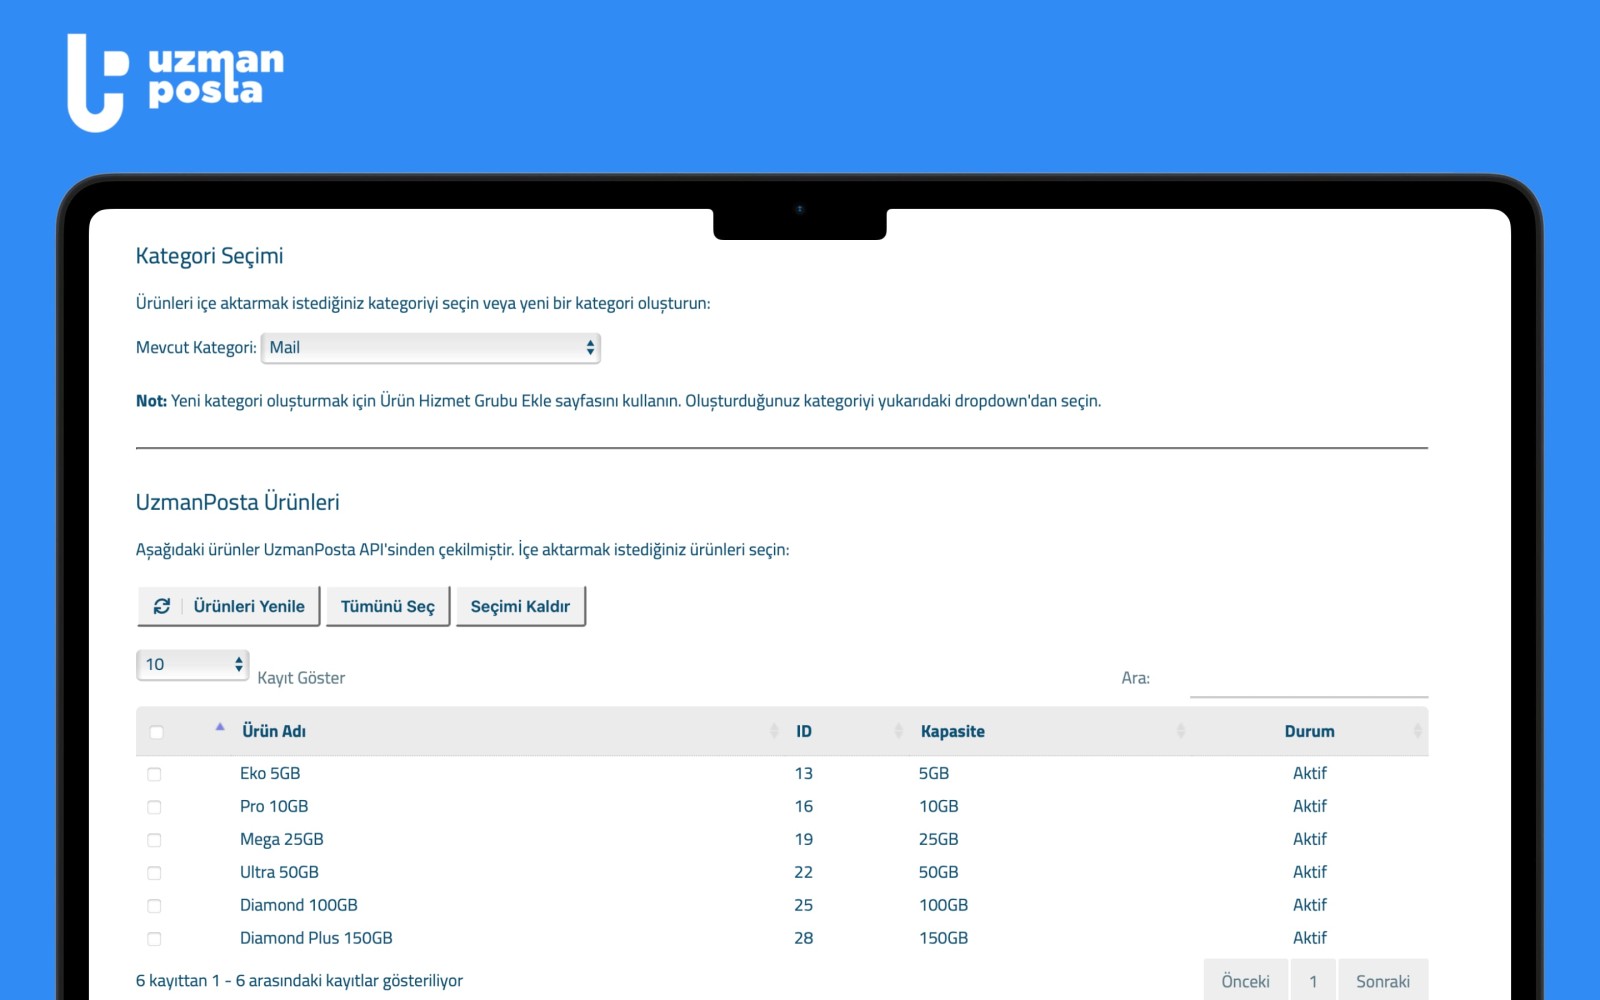This screenshot has height=1000, width=1600.
Task: Select the Mega 25GB row checkbox
Action: tap(154, 840)
